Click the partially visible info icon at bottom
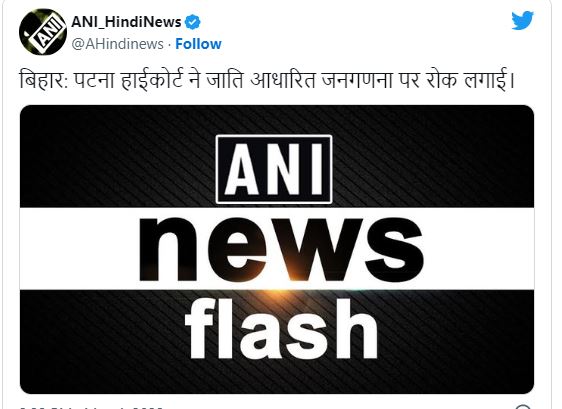 point(523,406)
